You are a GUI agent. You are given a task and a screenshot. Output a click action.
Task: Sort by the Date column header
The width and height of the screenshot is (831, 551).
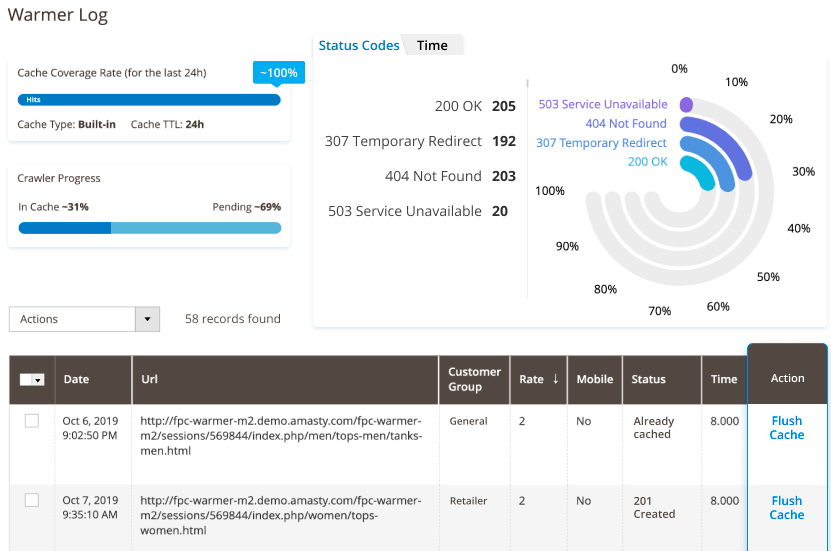click(76, 379)
